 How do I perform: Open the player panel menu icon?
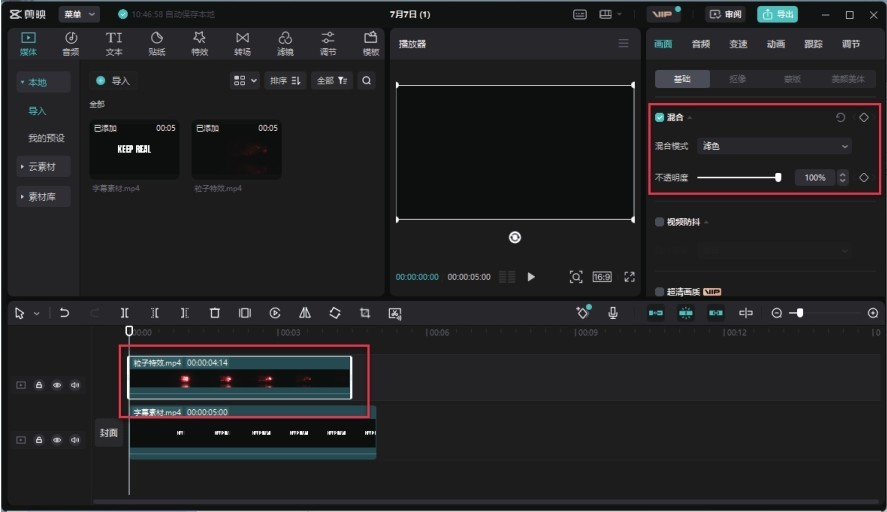point(623,44)
